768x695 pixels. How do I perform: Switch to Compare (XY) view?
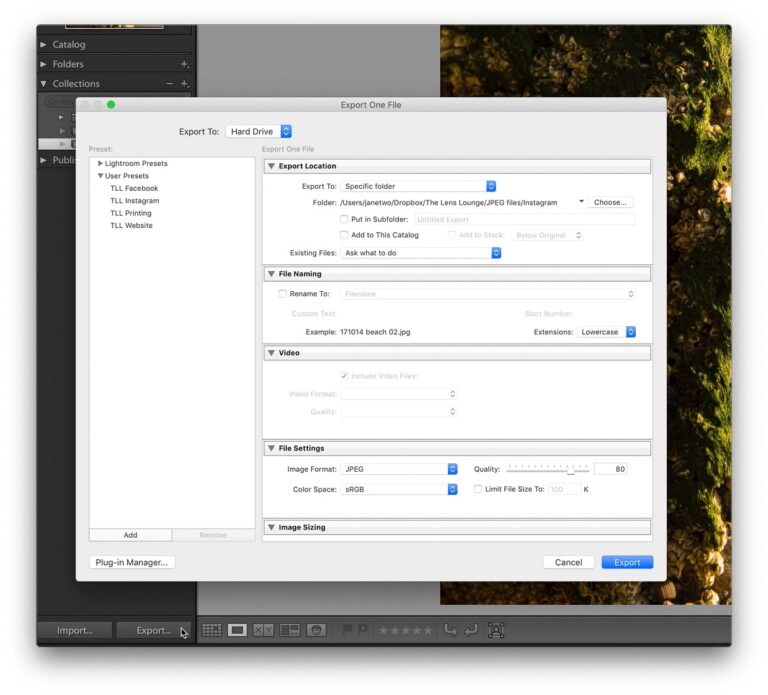point(263,630)
